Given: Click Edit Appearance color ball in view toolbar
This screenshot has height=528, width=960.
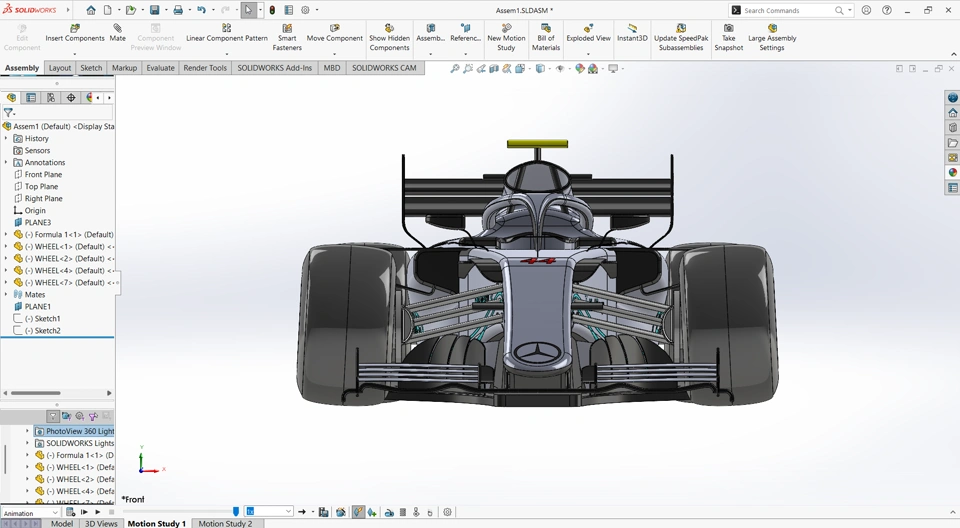Looking at the screenshot, I should pos(580,69).
